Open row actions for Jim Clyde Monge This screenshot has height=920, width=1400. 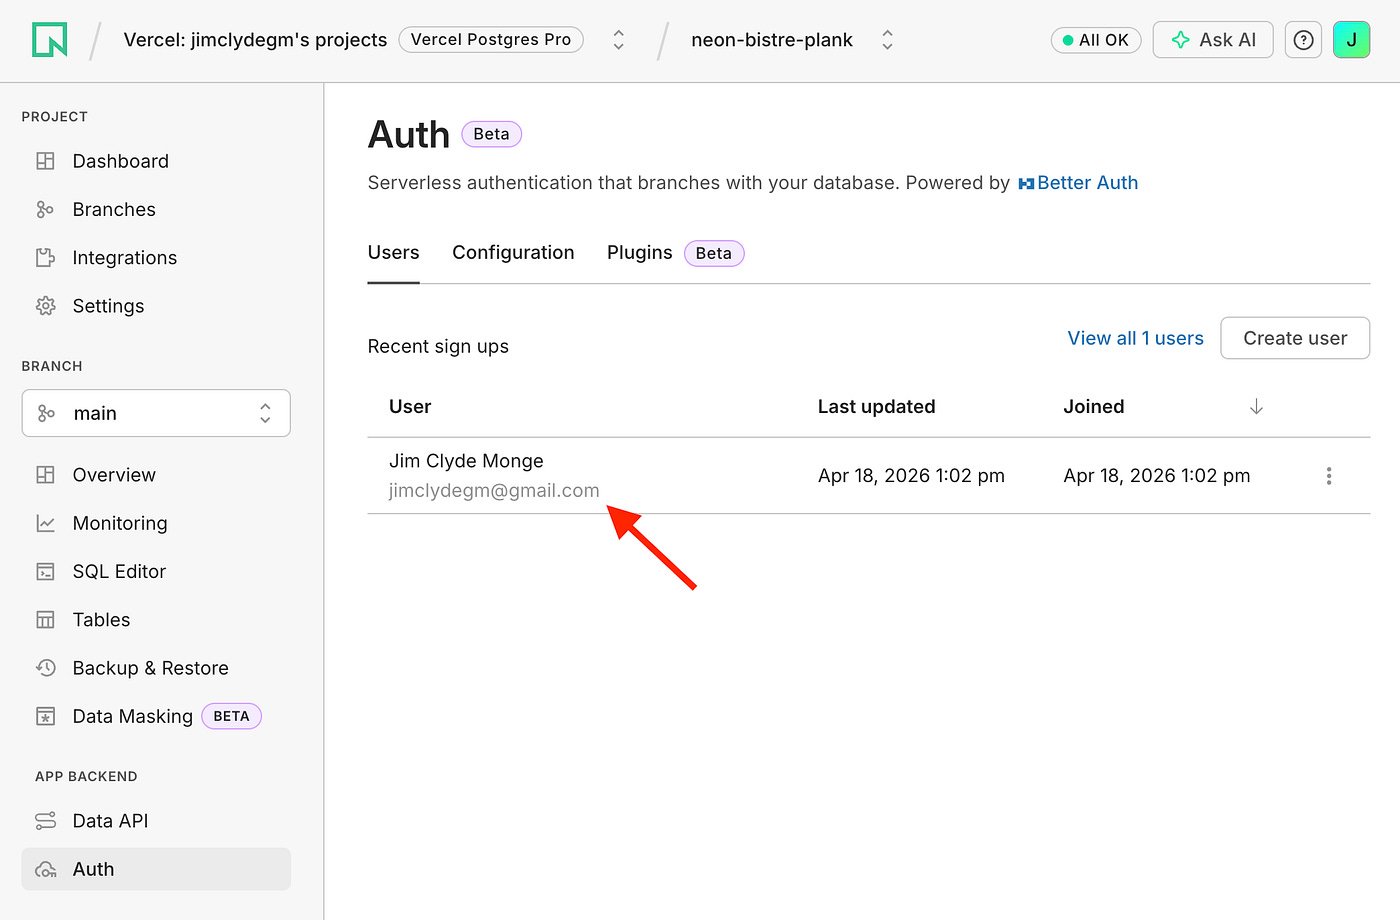pyautogui.click(x=1328, y=476)
